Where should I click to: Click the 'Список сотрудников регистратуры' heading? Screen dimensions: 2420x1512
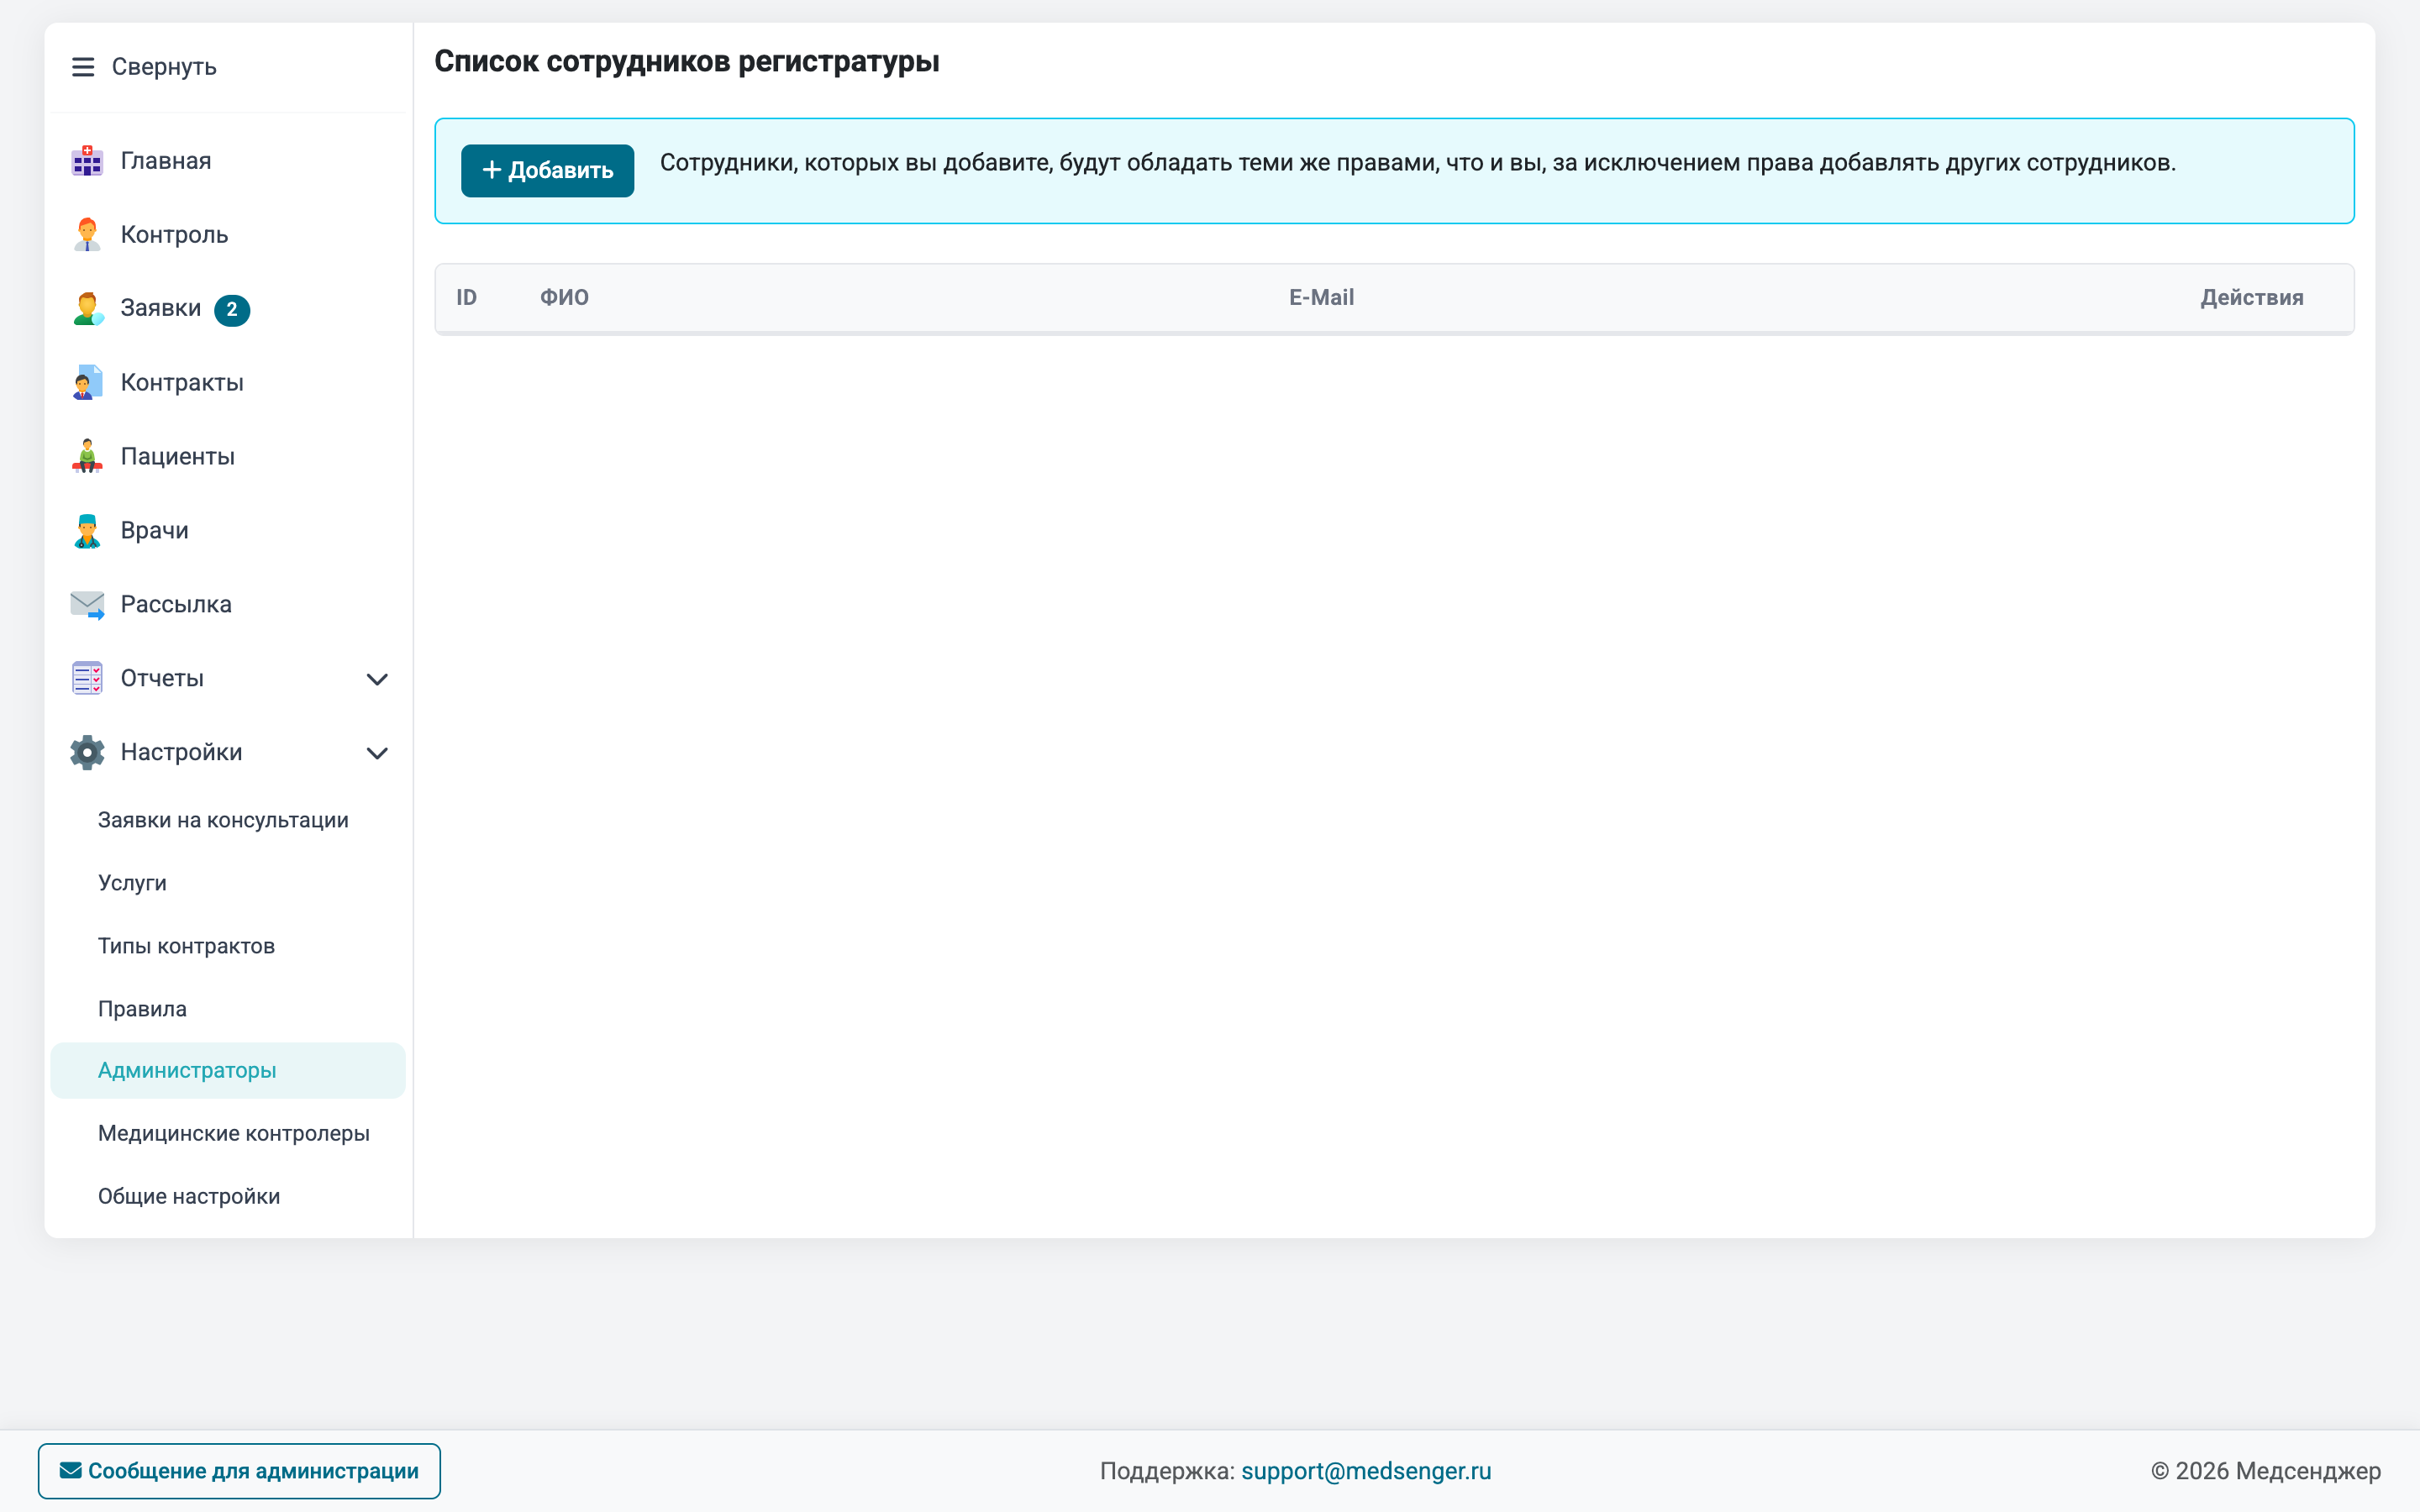coord(687,62)
